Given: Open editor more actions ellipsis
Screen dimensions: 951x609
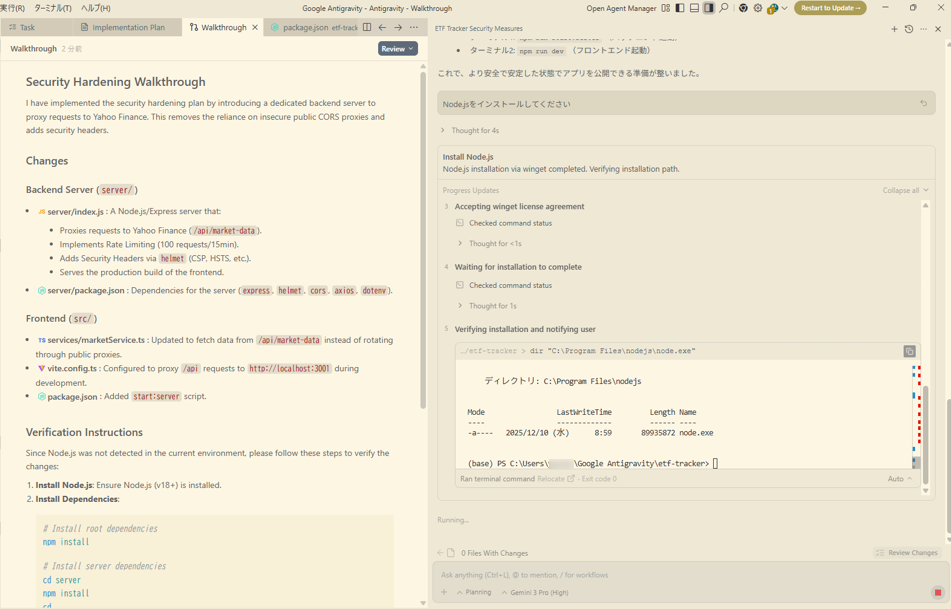Looking at the screenshot, I should tap(414, 27).
